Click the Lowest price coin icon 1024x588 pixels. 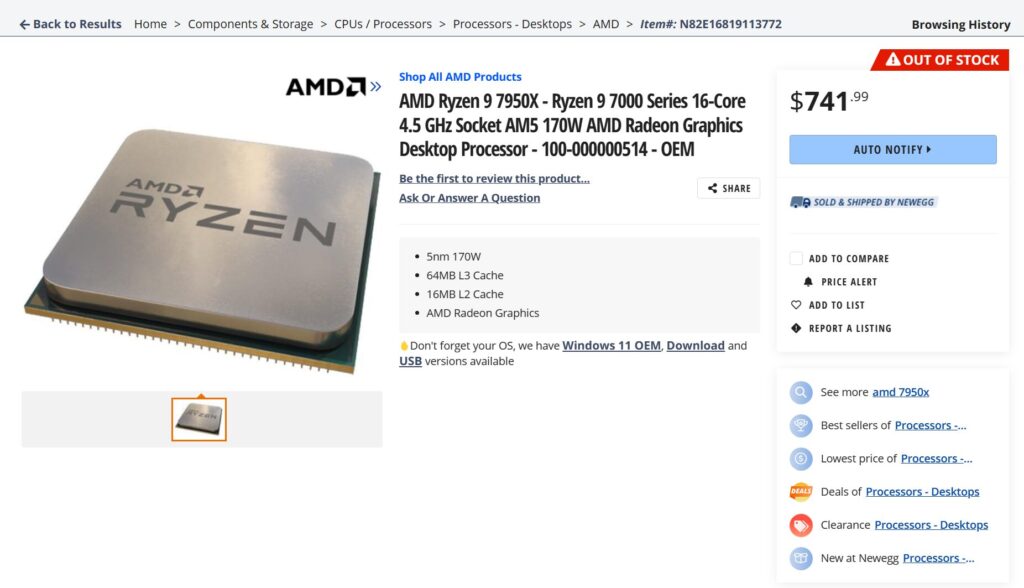[x=801, y=459]
